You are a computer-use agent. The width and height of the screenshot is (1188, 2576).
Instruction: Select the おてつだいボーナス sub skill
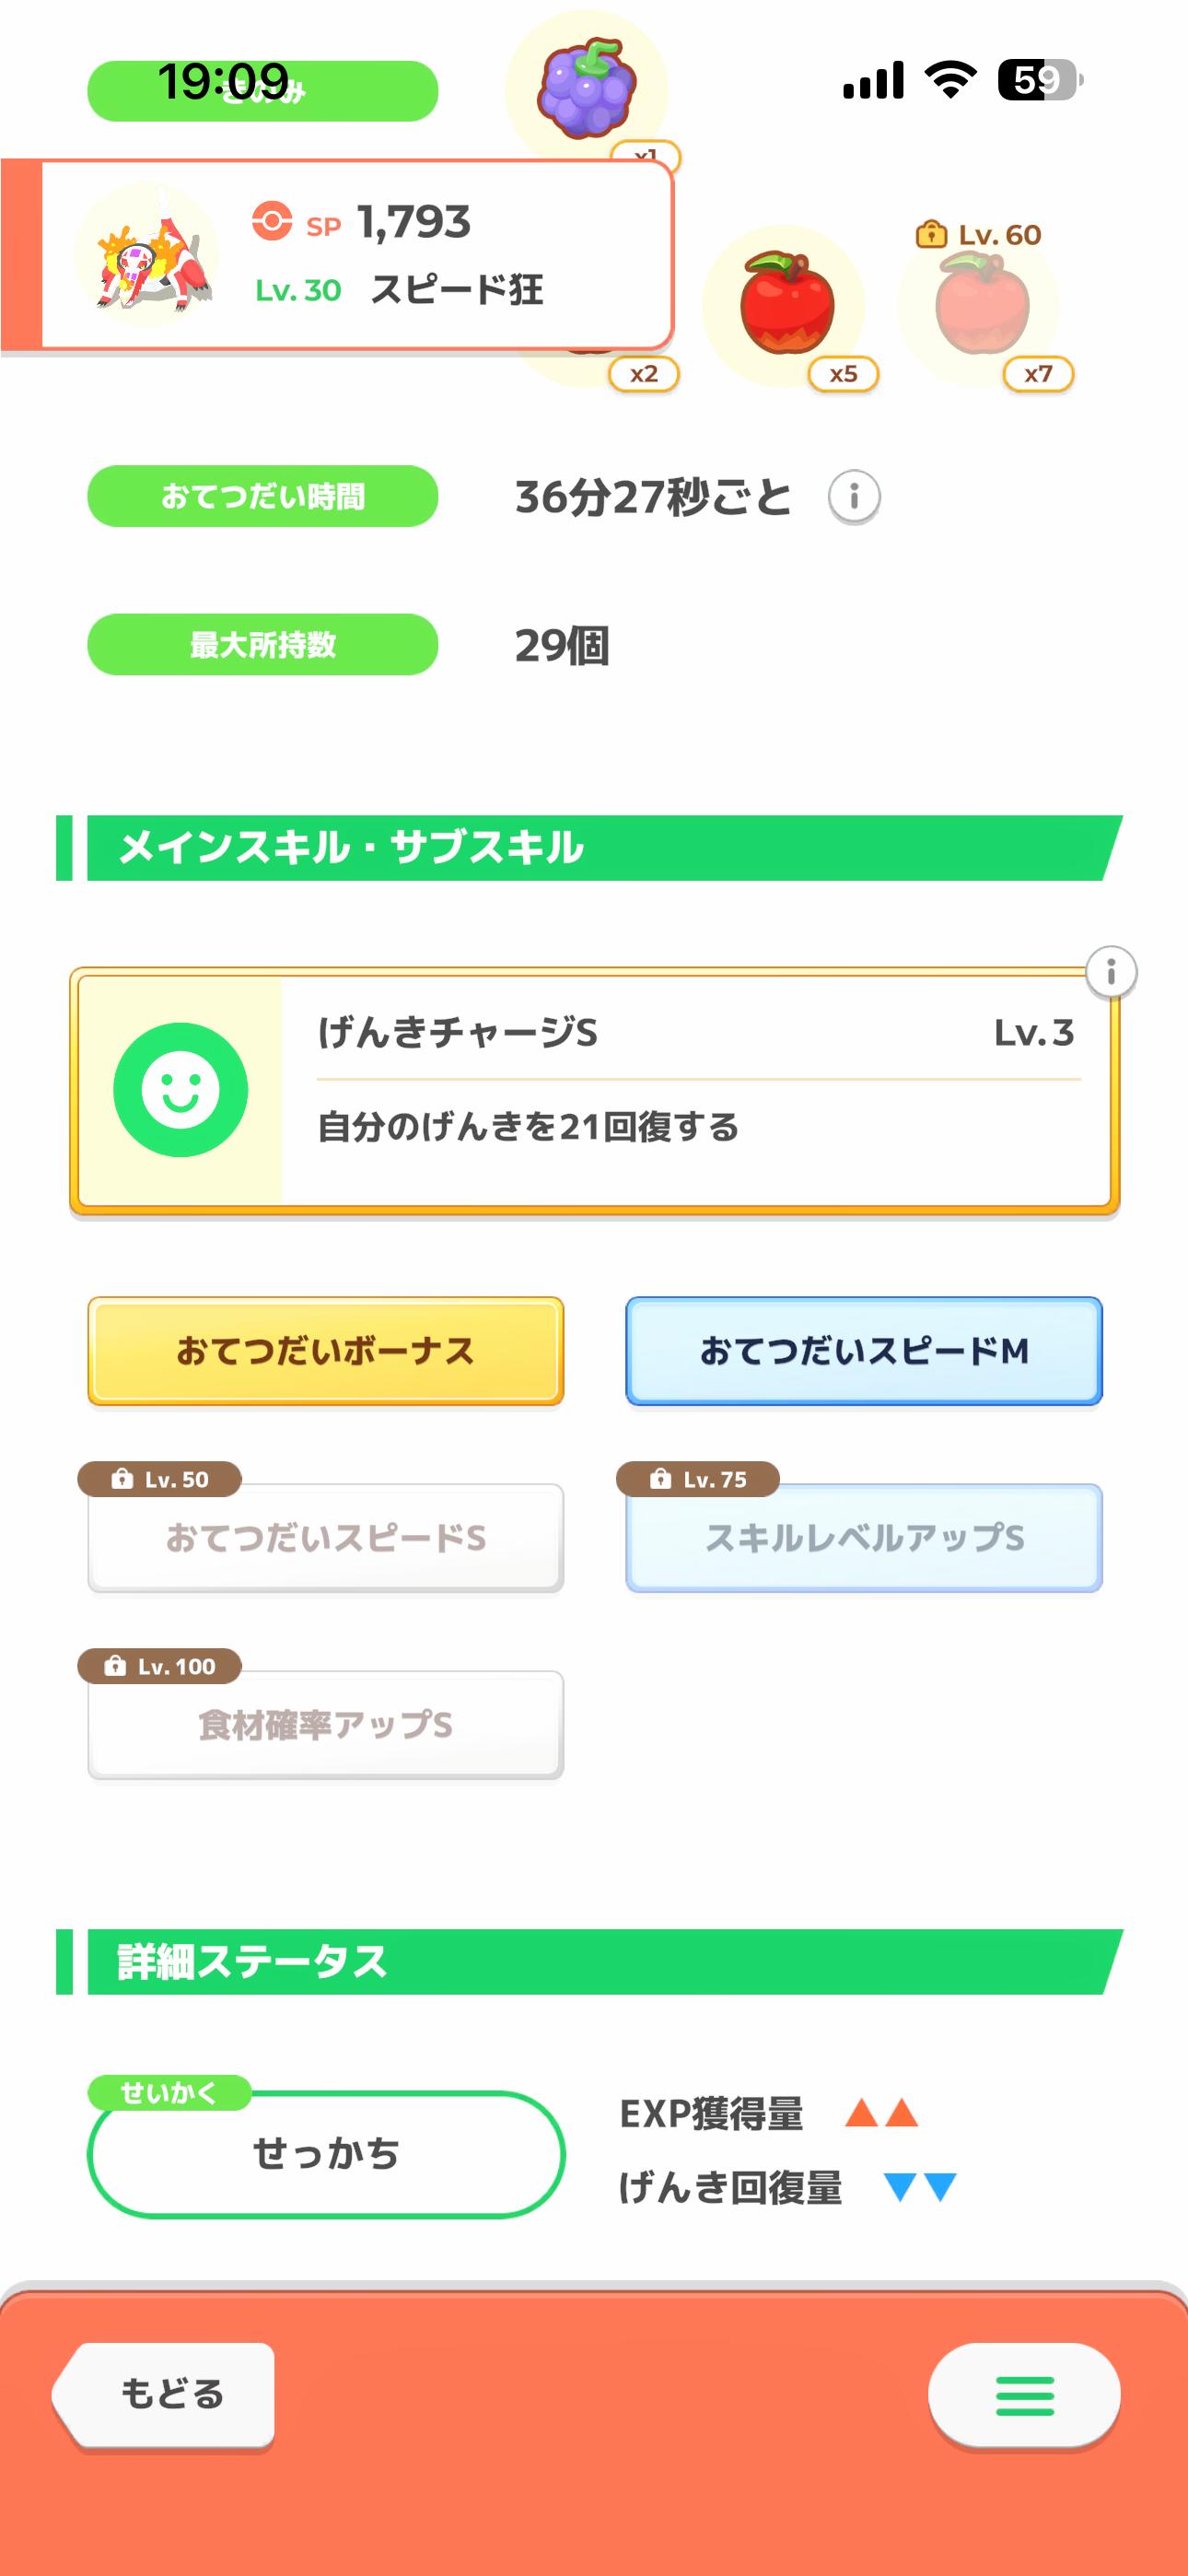(325, 1351)
